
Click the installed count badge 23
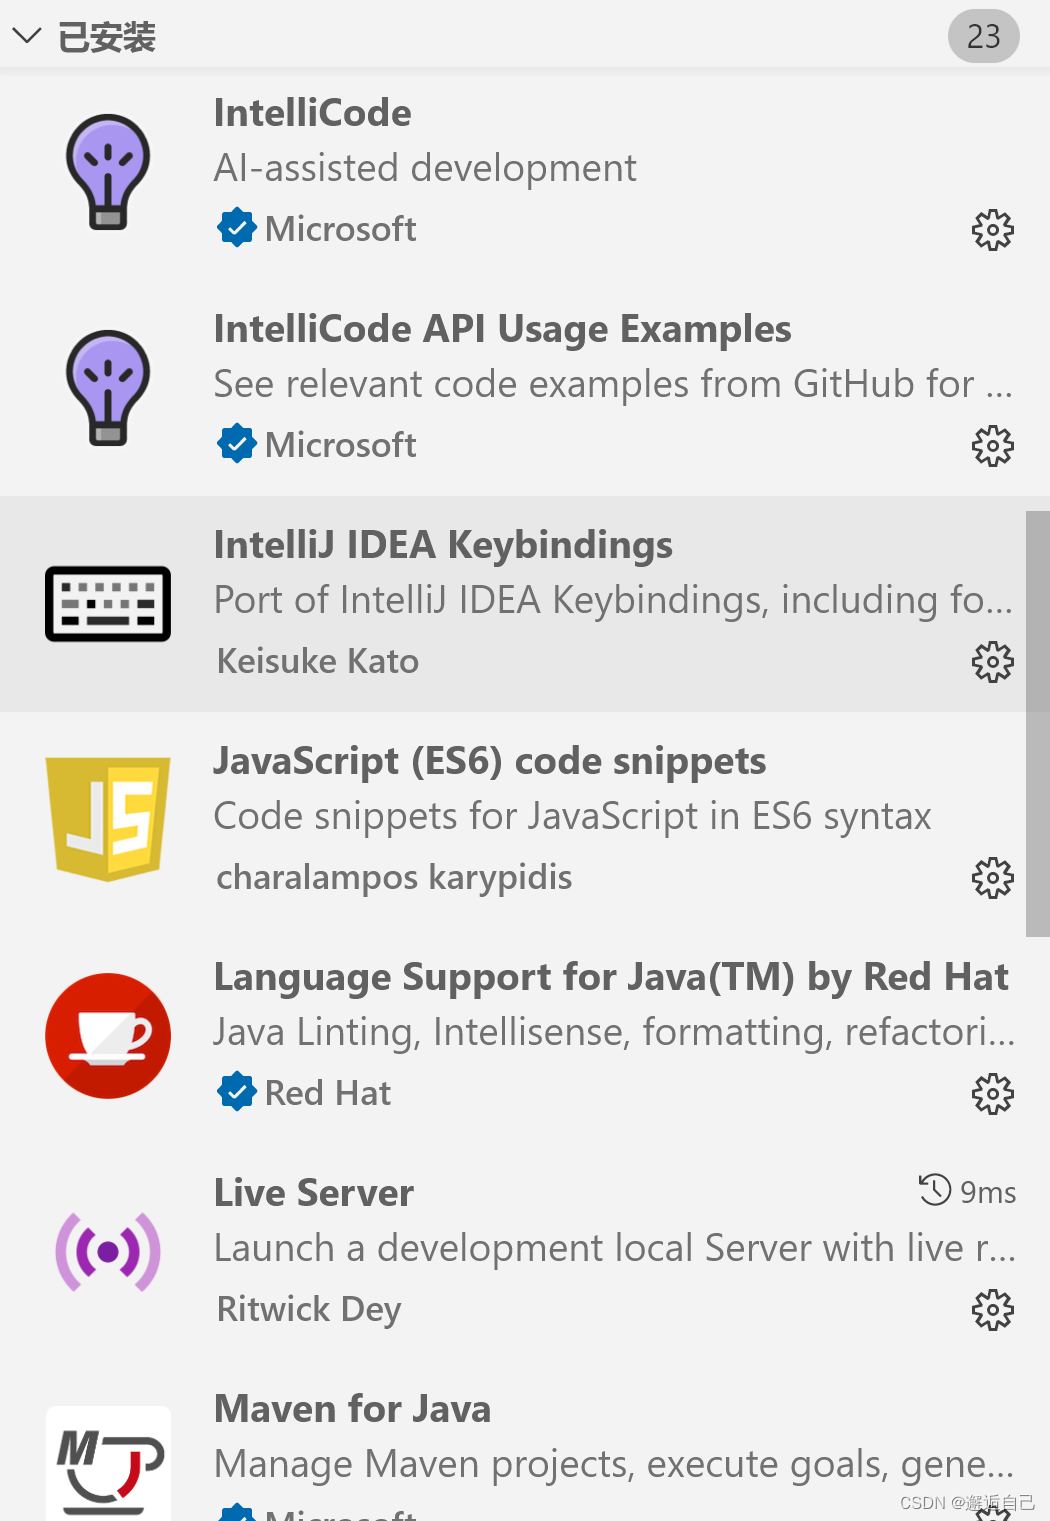point(983,37)
